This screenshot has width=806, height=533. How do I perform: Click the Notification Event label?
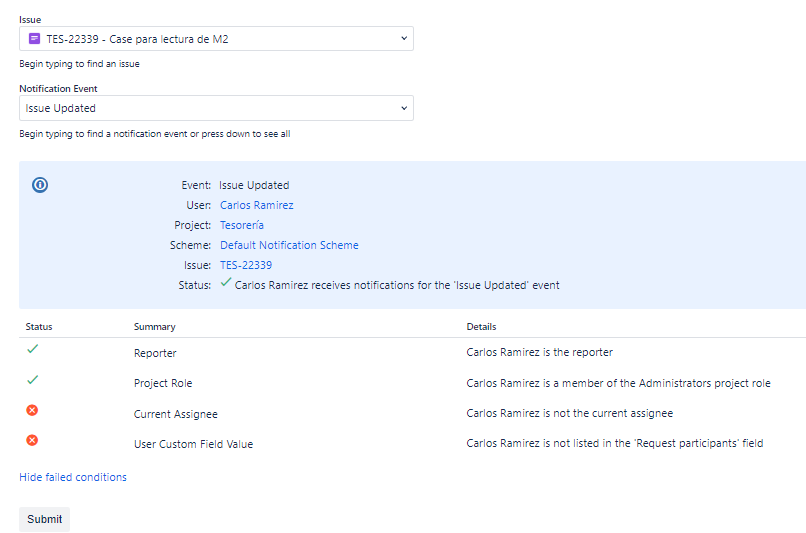(x=58, y=88)
